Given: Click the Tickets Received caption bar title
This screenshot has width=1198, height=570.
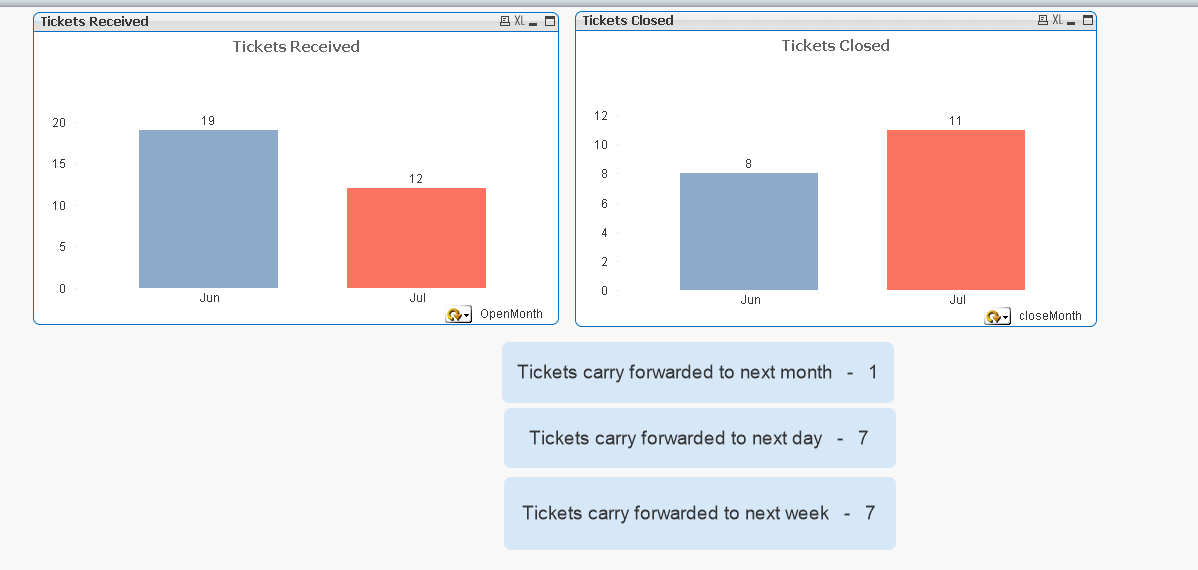Looking at the screenshot, I should coord(95,21).
